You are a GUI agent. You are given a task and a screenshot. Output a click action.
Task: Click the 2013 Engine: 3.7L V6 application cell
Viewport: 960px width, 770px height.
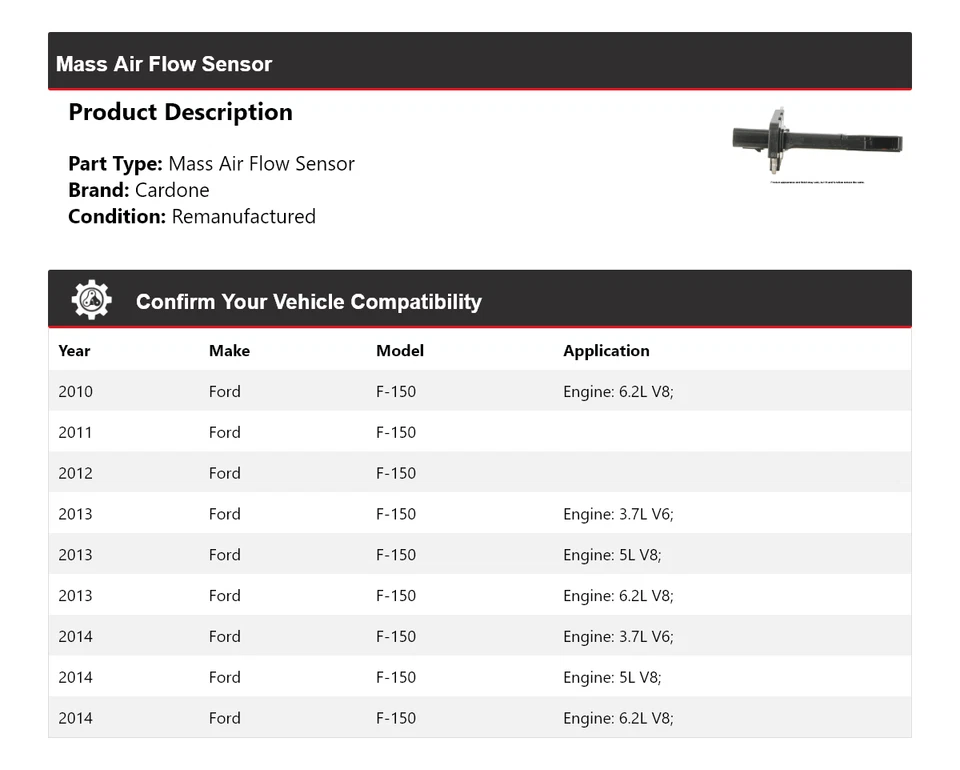pos(618,514)
